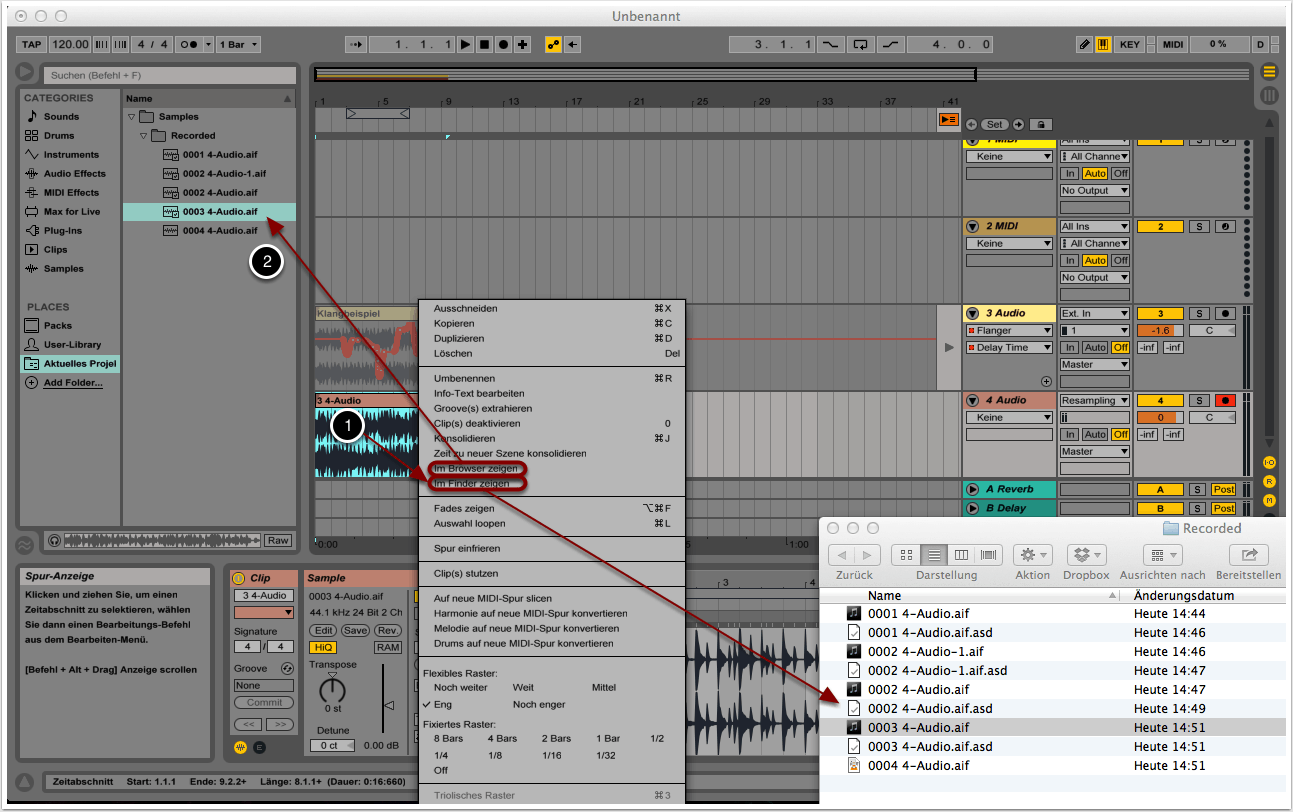Click the Save button in Sample box

[x=355, y=631]
